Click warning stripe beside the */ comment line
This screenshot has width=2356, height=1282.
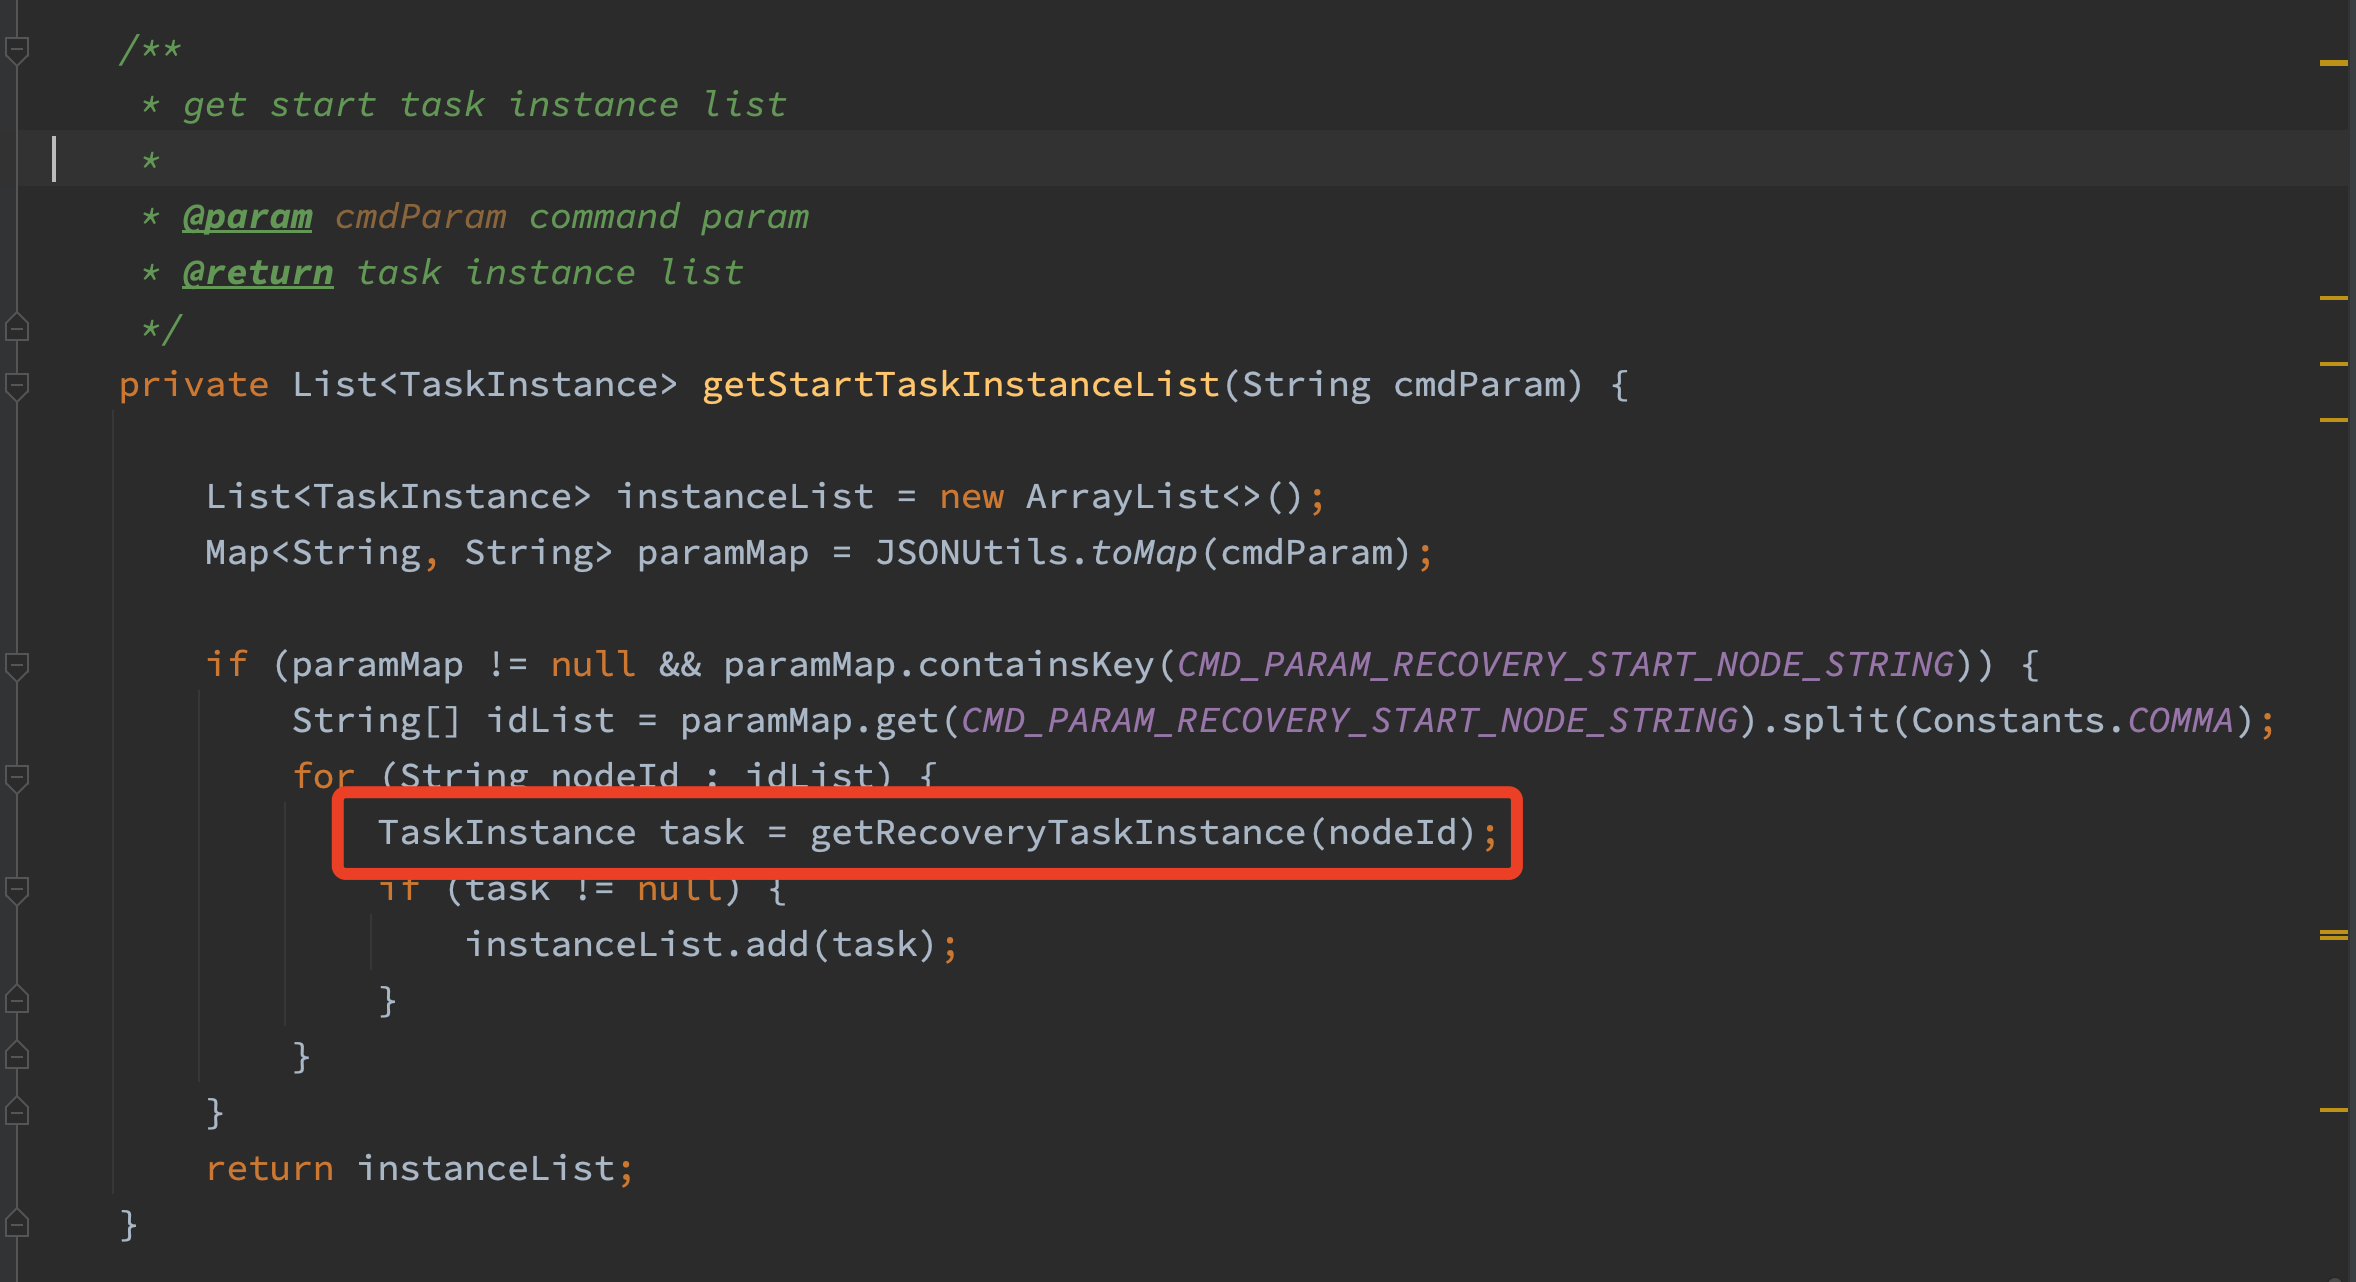(x=2333, y=298)
